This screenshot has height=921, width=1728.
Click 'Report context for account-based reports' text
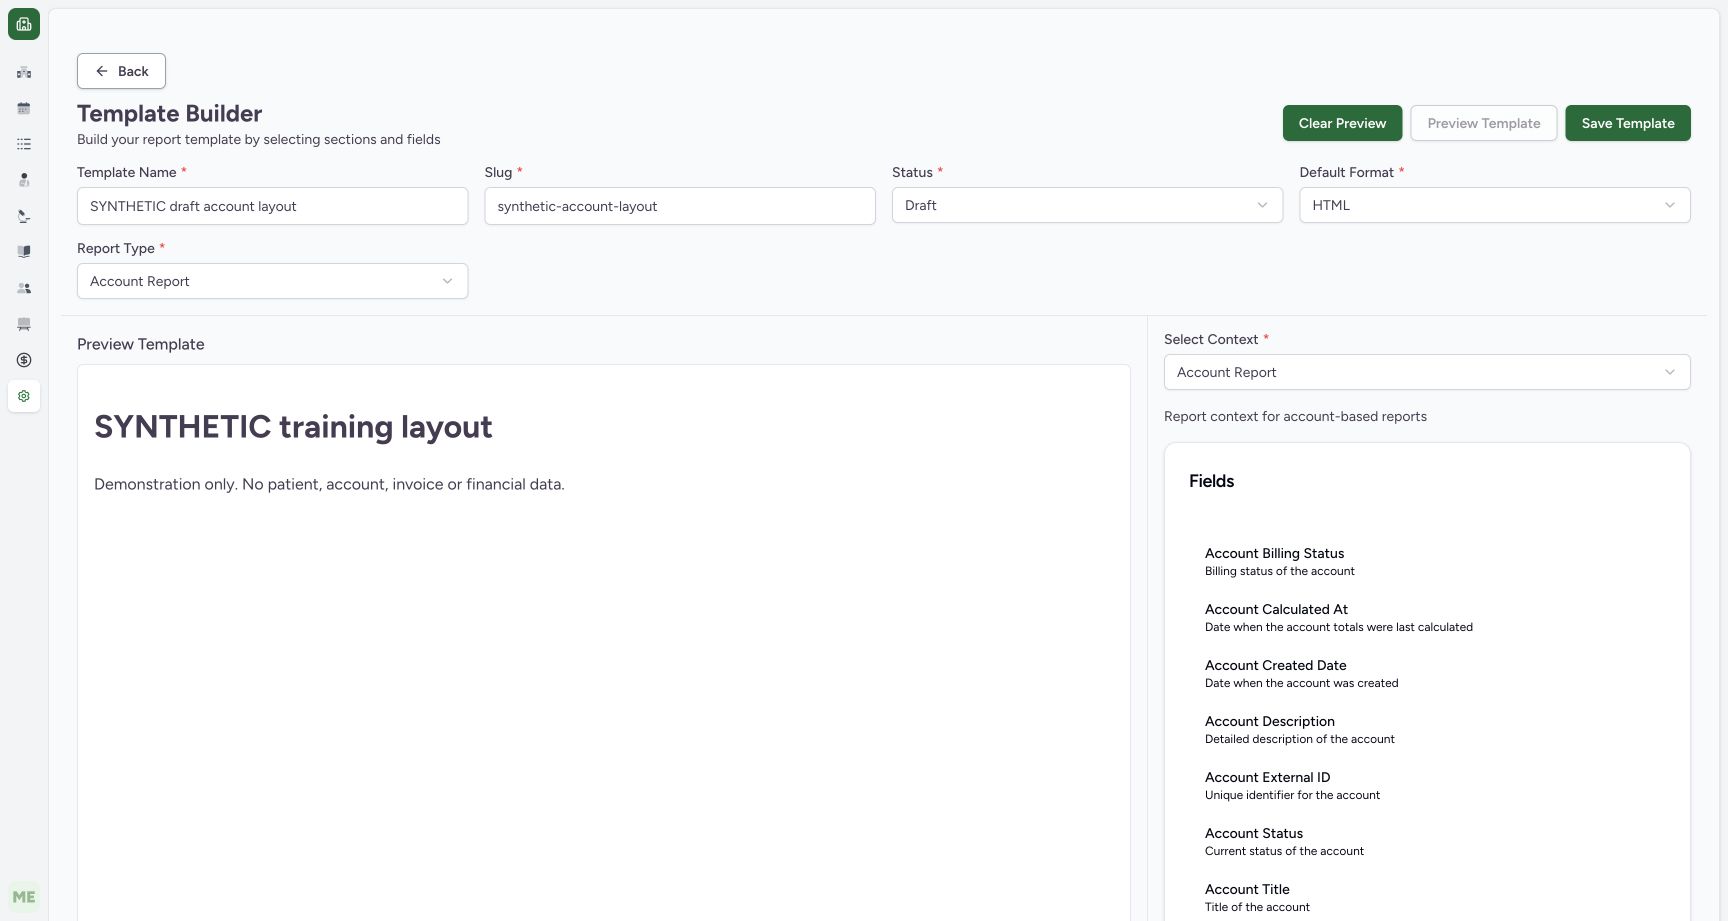(1295, 416)
